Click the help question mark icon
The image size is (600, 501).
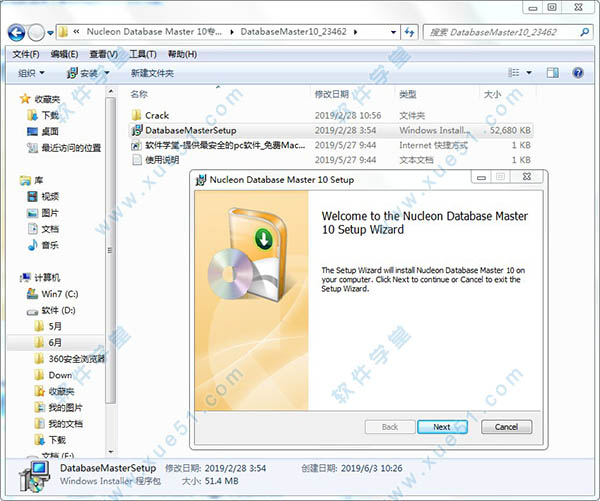pos(577,73)
